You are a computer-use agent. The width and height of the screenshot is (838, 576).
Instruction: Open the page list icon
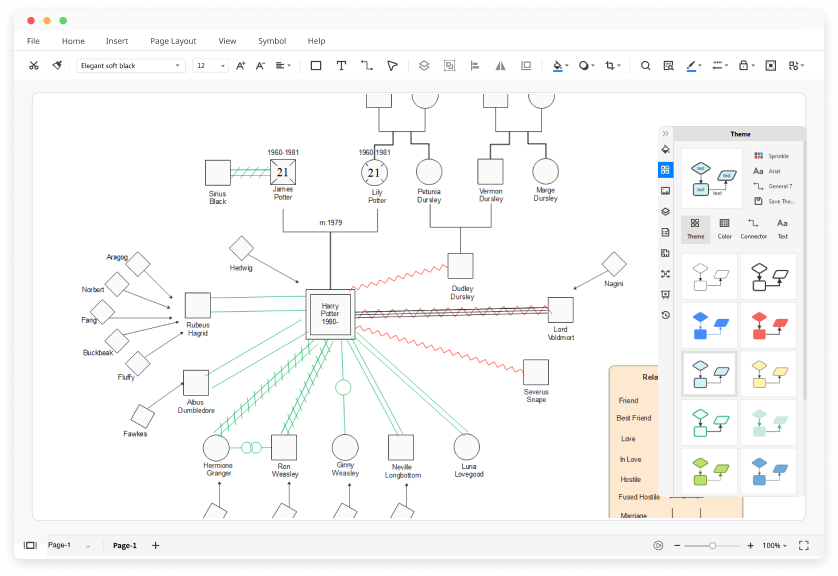(30, 546)
